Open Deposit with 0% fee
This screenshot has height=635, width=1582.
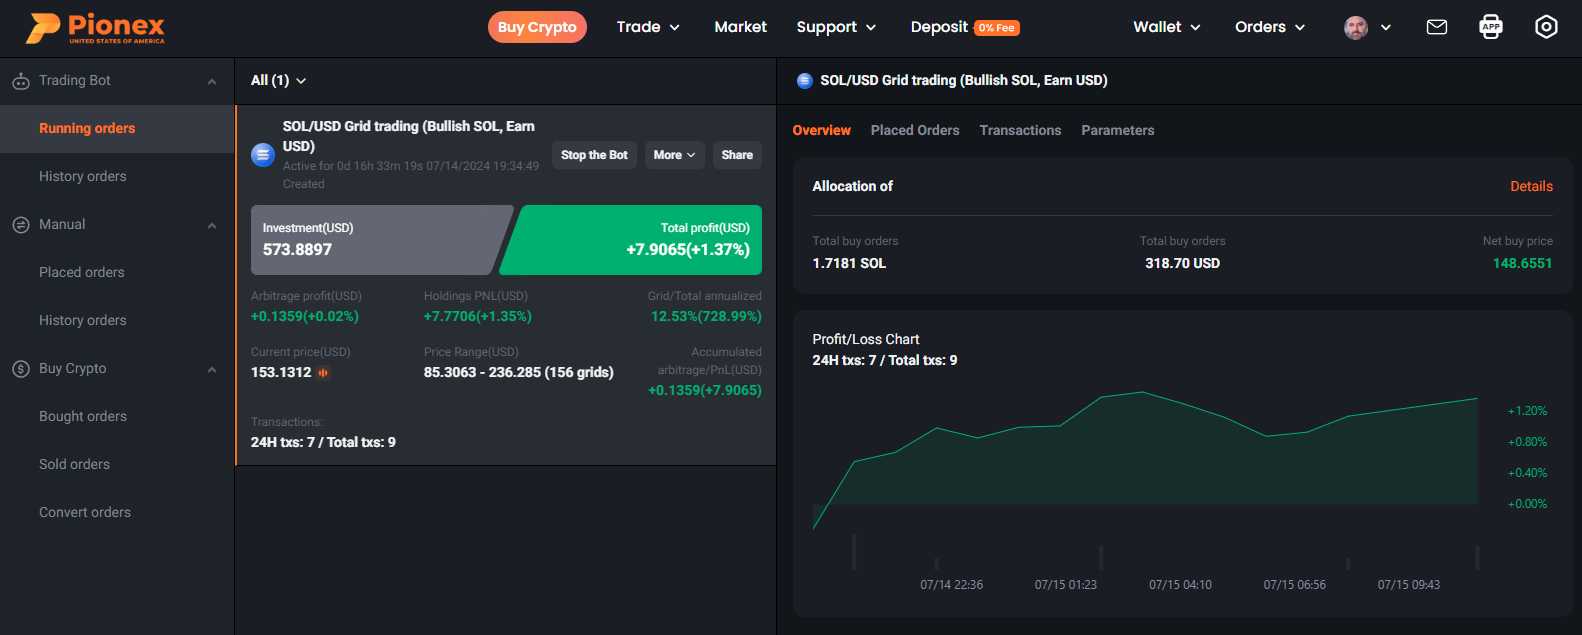tap(965, 27)
